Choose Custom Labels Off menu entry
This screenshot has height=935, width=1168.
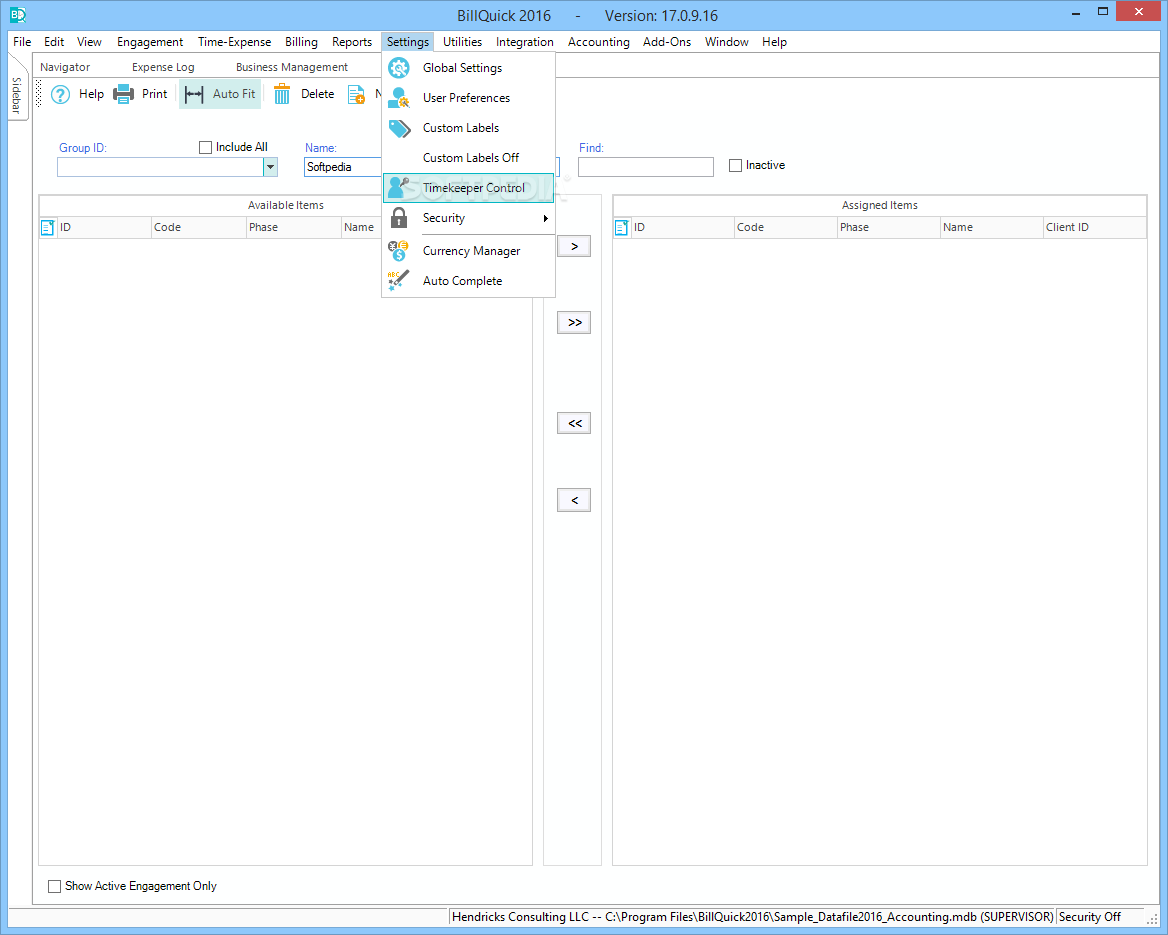coord(469,158)
